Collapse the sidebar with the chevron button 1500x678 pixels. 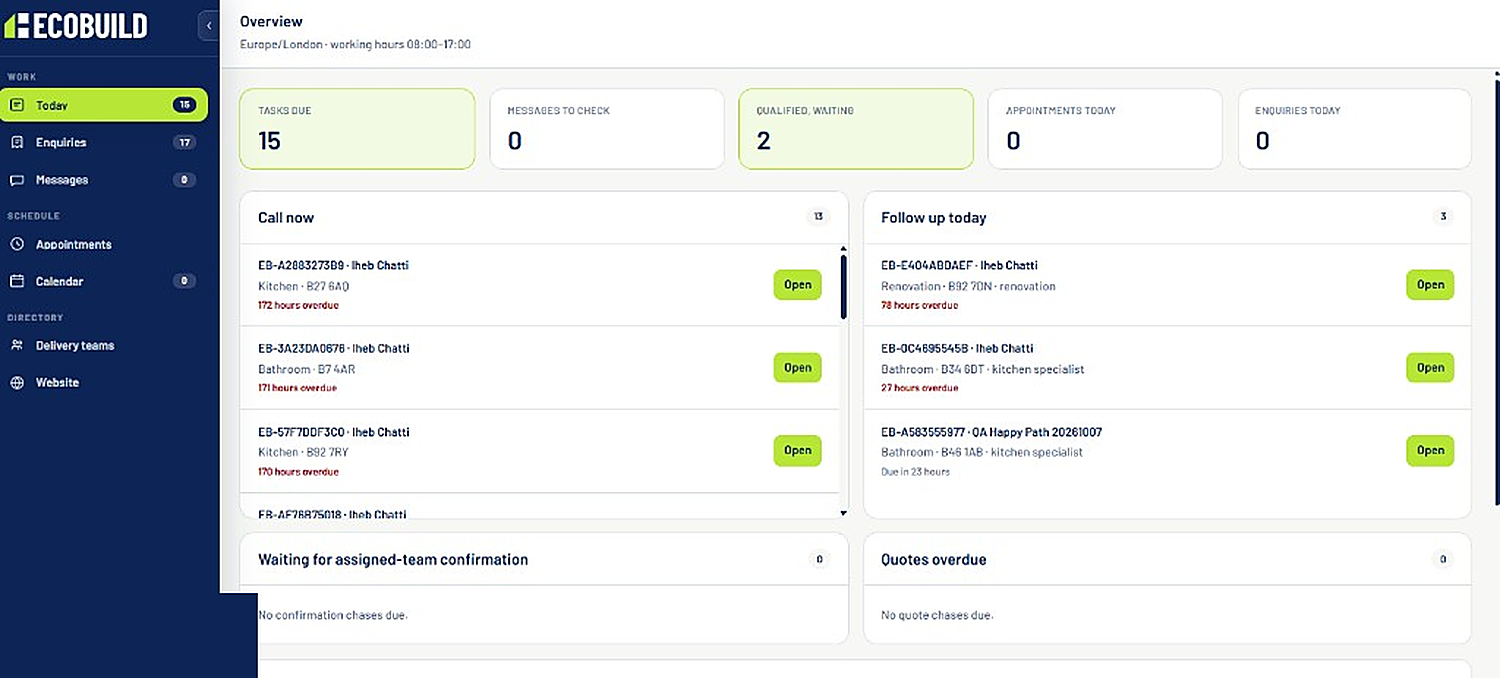[x=208, y=25]
